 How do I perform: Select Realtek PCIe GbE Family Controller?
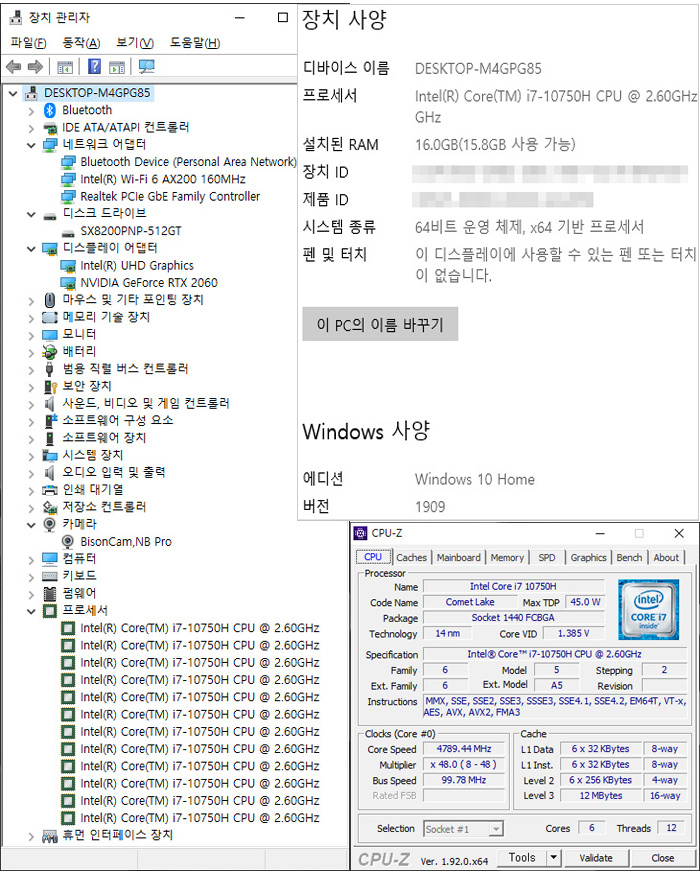pyautogui.click(x=170, y=196)
